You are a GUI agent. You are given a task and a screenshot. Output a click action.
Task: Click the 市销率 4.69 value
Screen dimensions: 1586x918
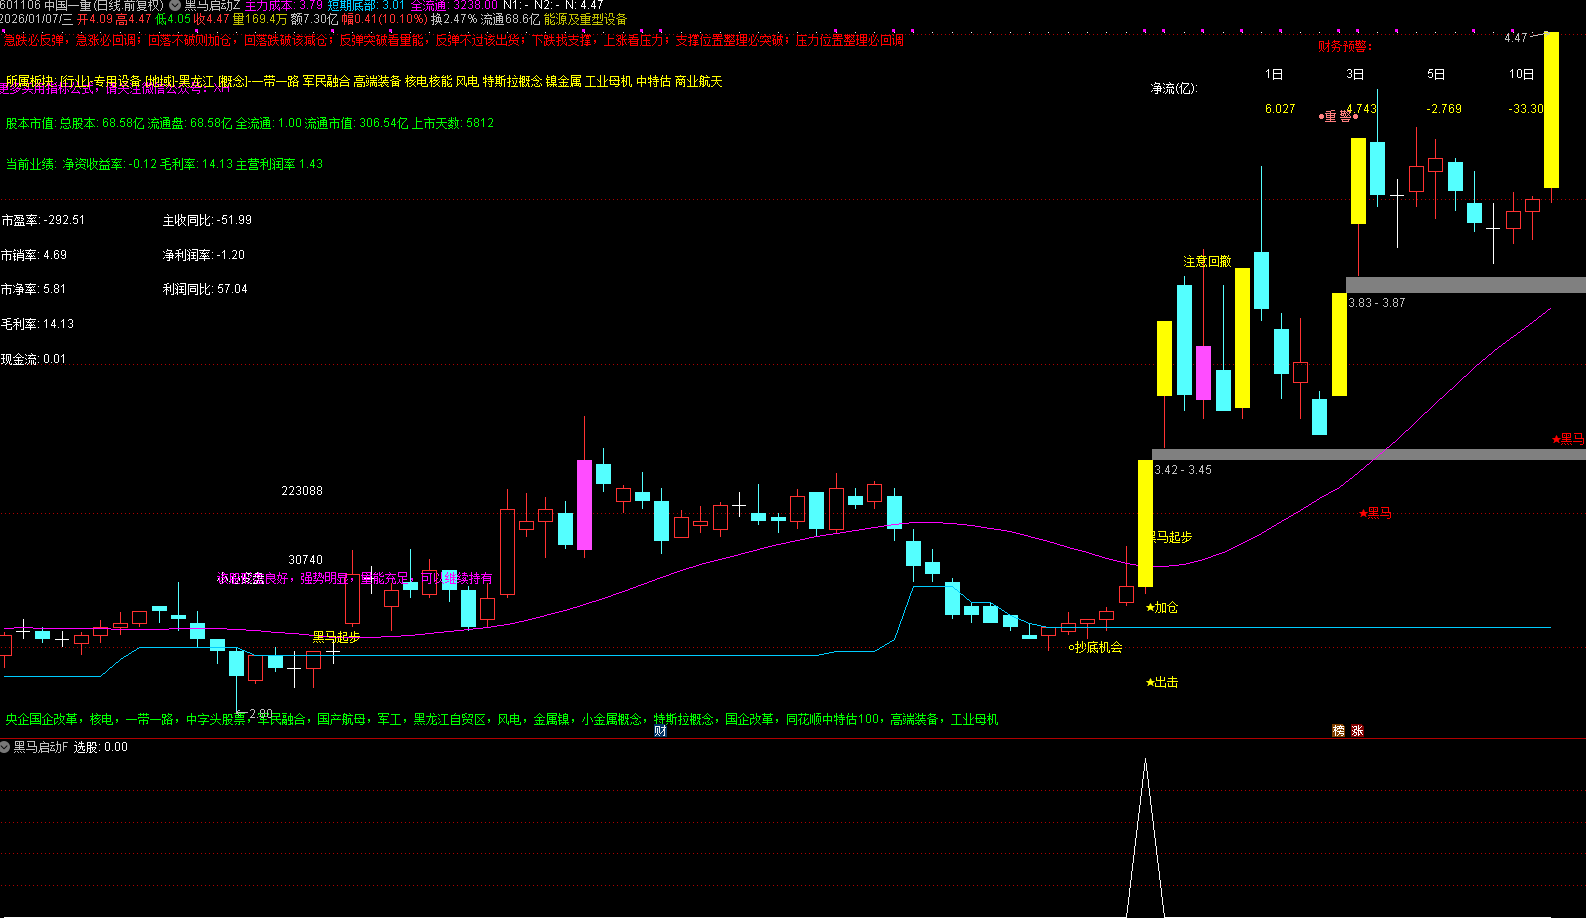click(34, 255)
